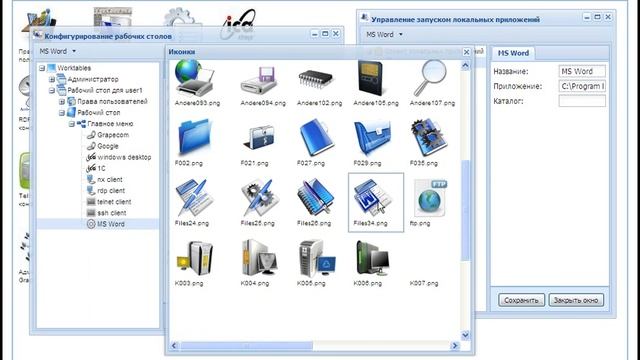
Task: Pick the Andere107.png magnifying glass icon
Action: point(430,78)
